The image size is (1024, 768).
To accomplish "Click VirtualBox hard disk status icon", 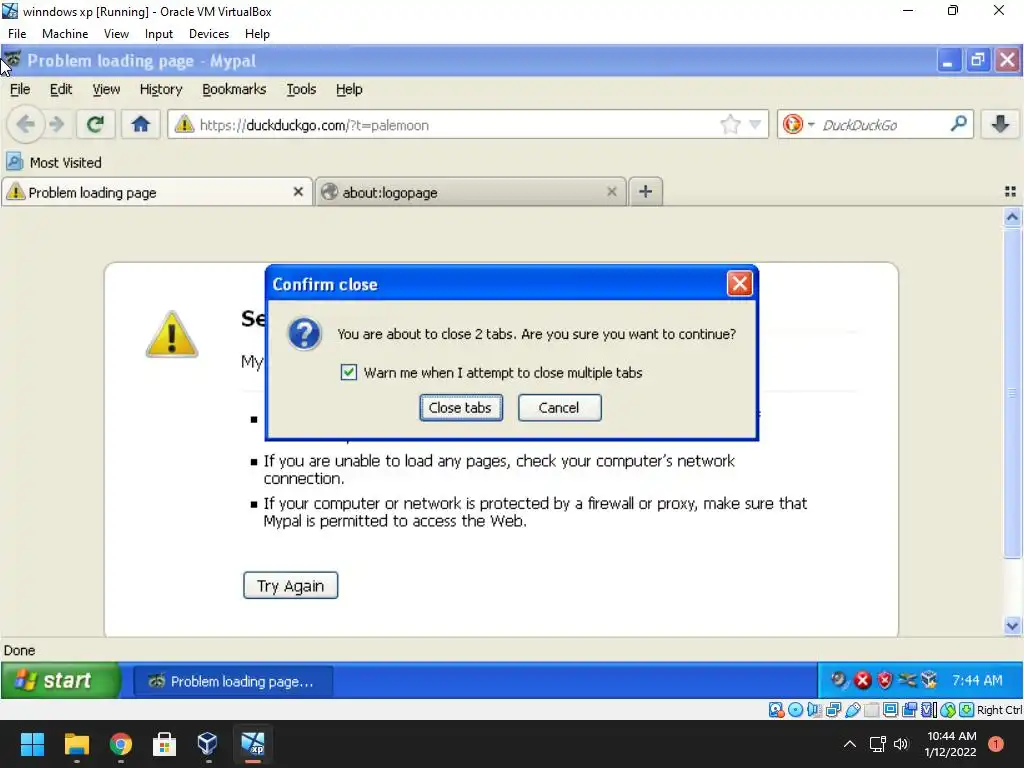I will tap(776, 710).
